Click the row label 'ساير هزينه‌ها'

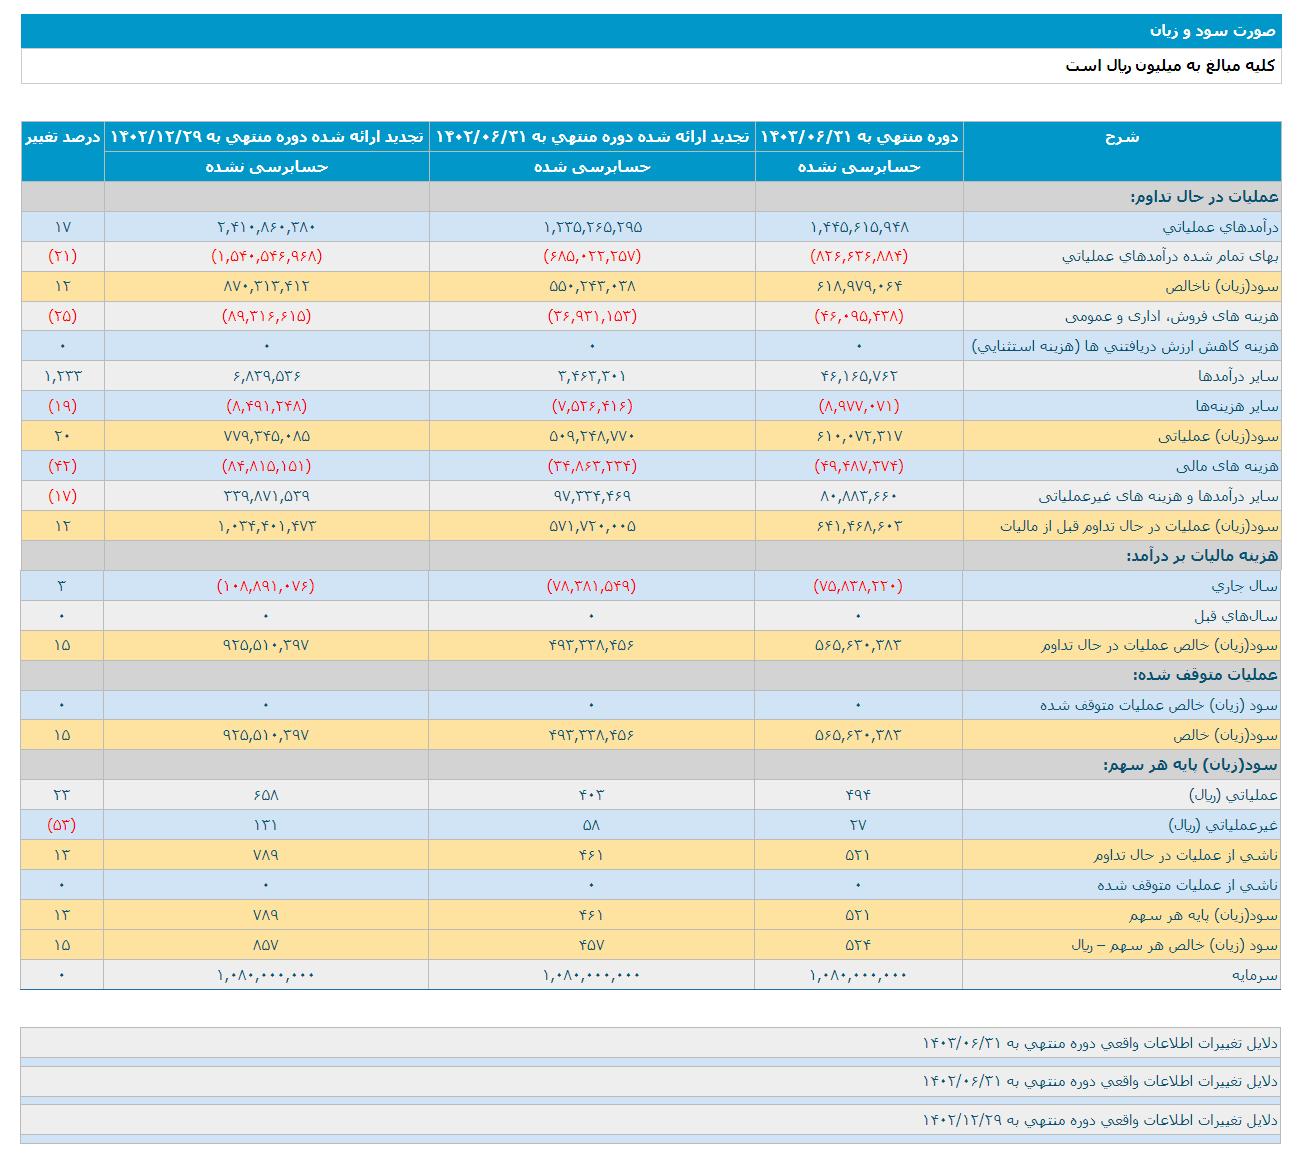[x=1238, y=407]
